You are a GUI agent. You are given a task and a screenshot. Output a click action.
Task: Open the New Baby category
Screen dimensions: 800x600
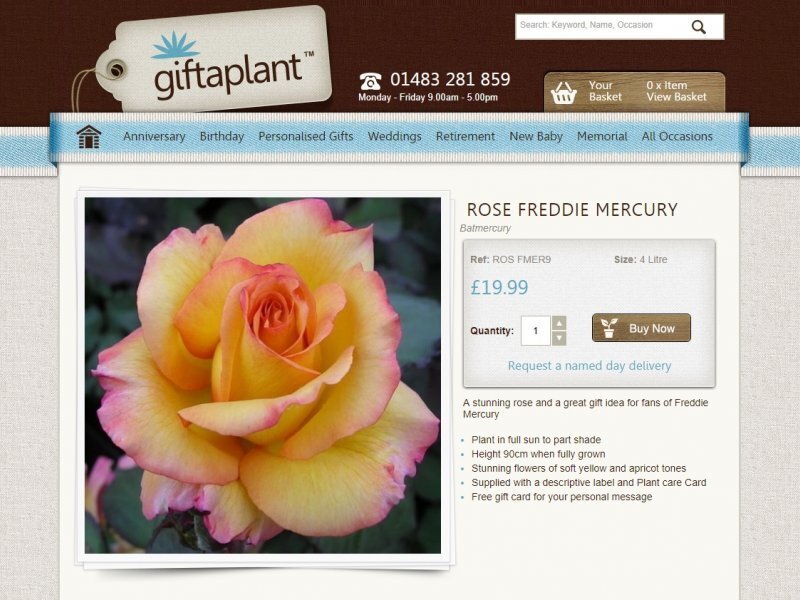coord(536,137)
